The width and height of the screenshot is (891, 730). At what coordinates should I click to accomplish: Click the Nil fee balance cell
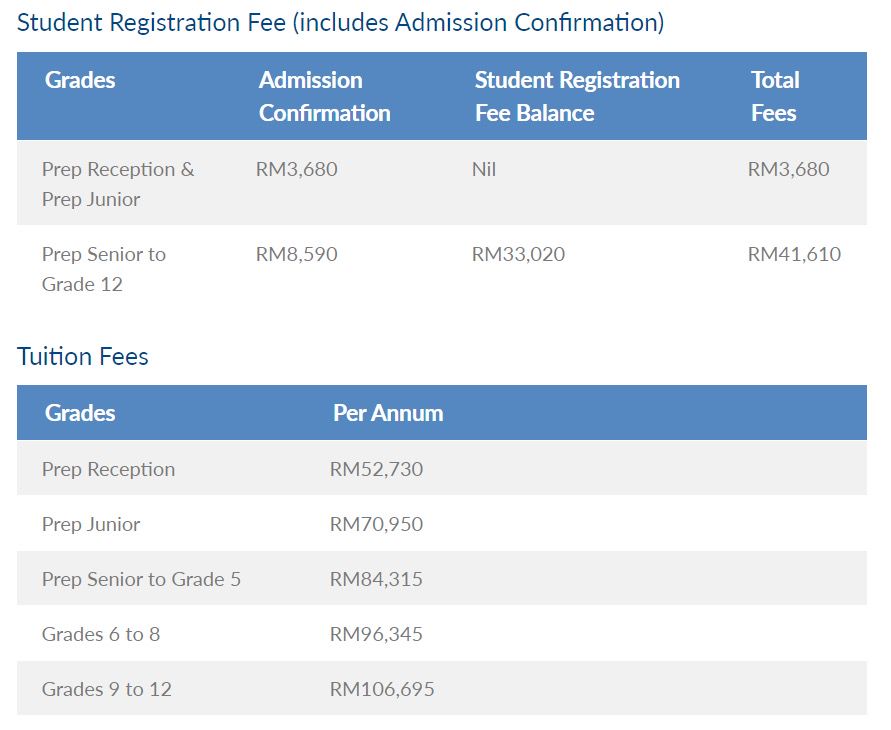pos(484,170)
